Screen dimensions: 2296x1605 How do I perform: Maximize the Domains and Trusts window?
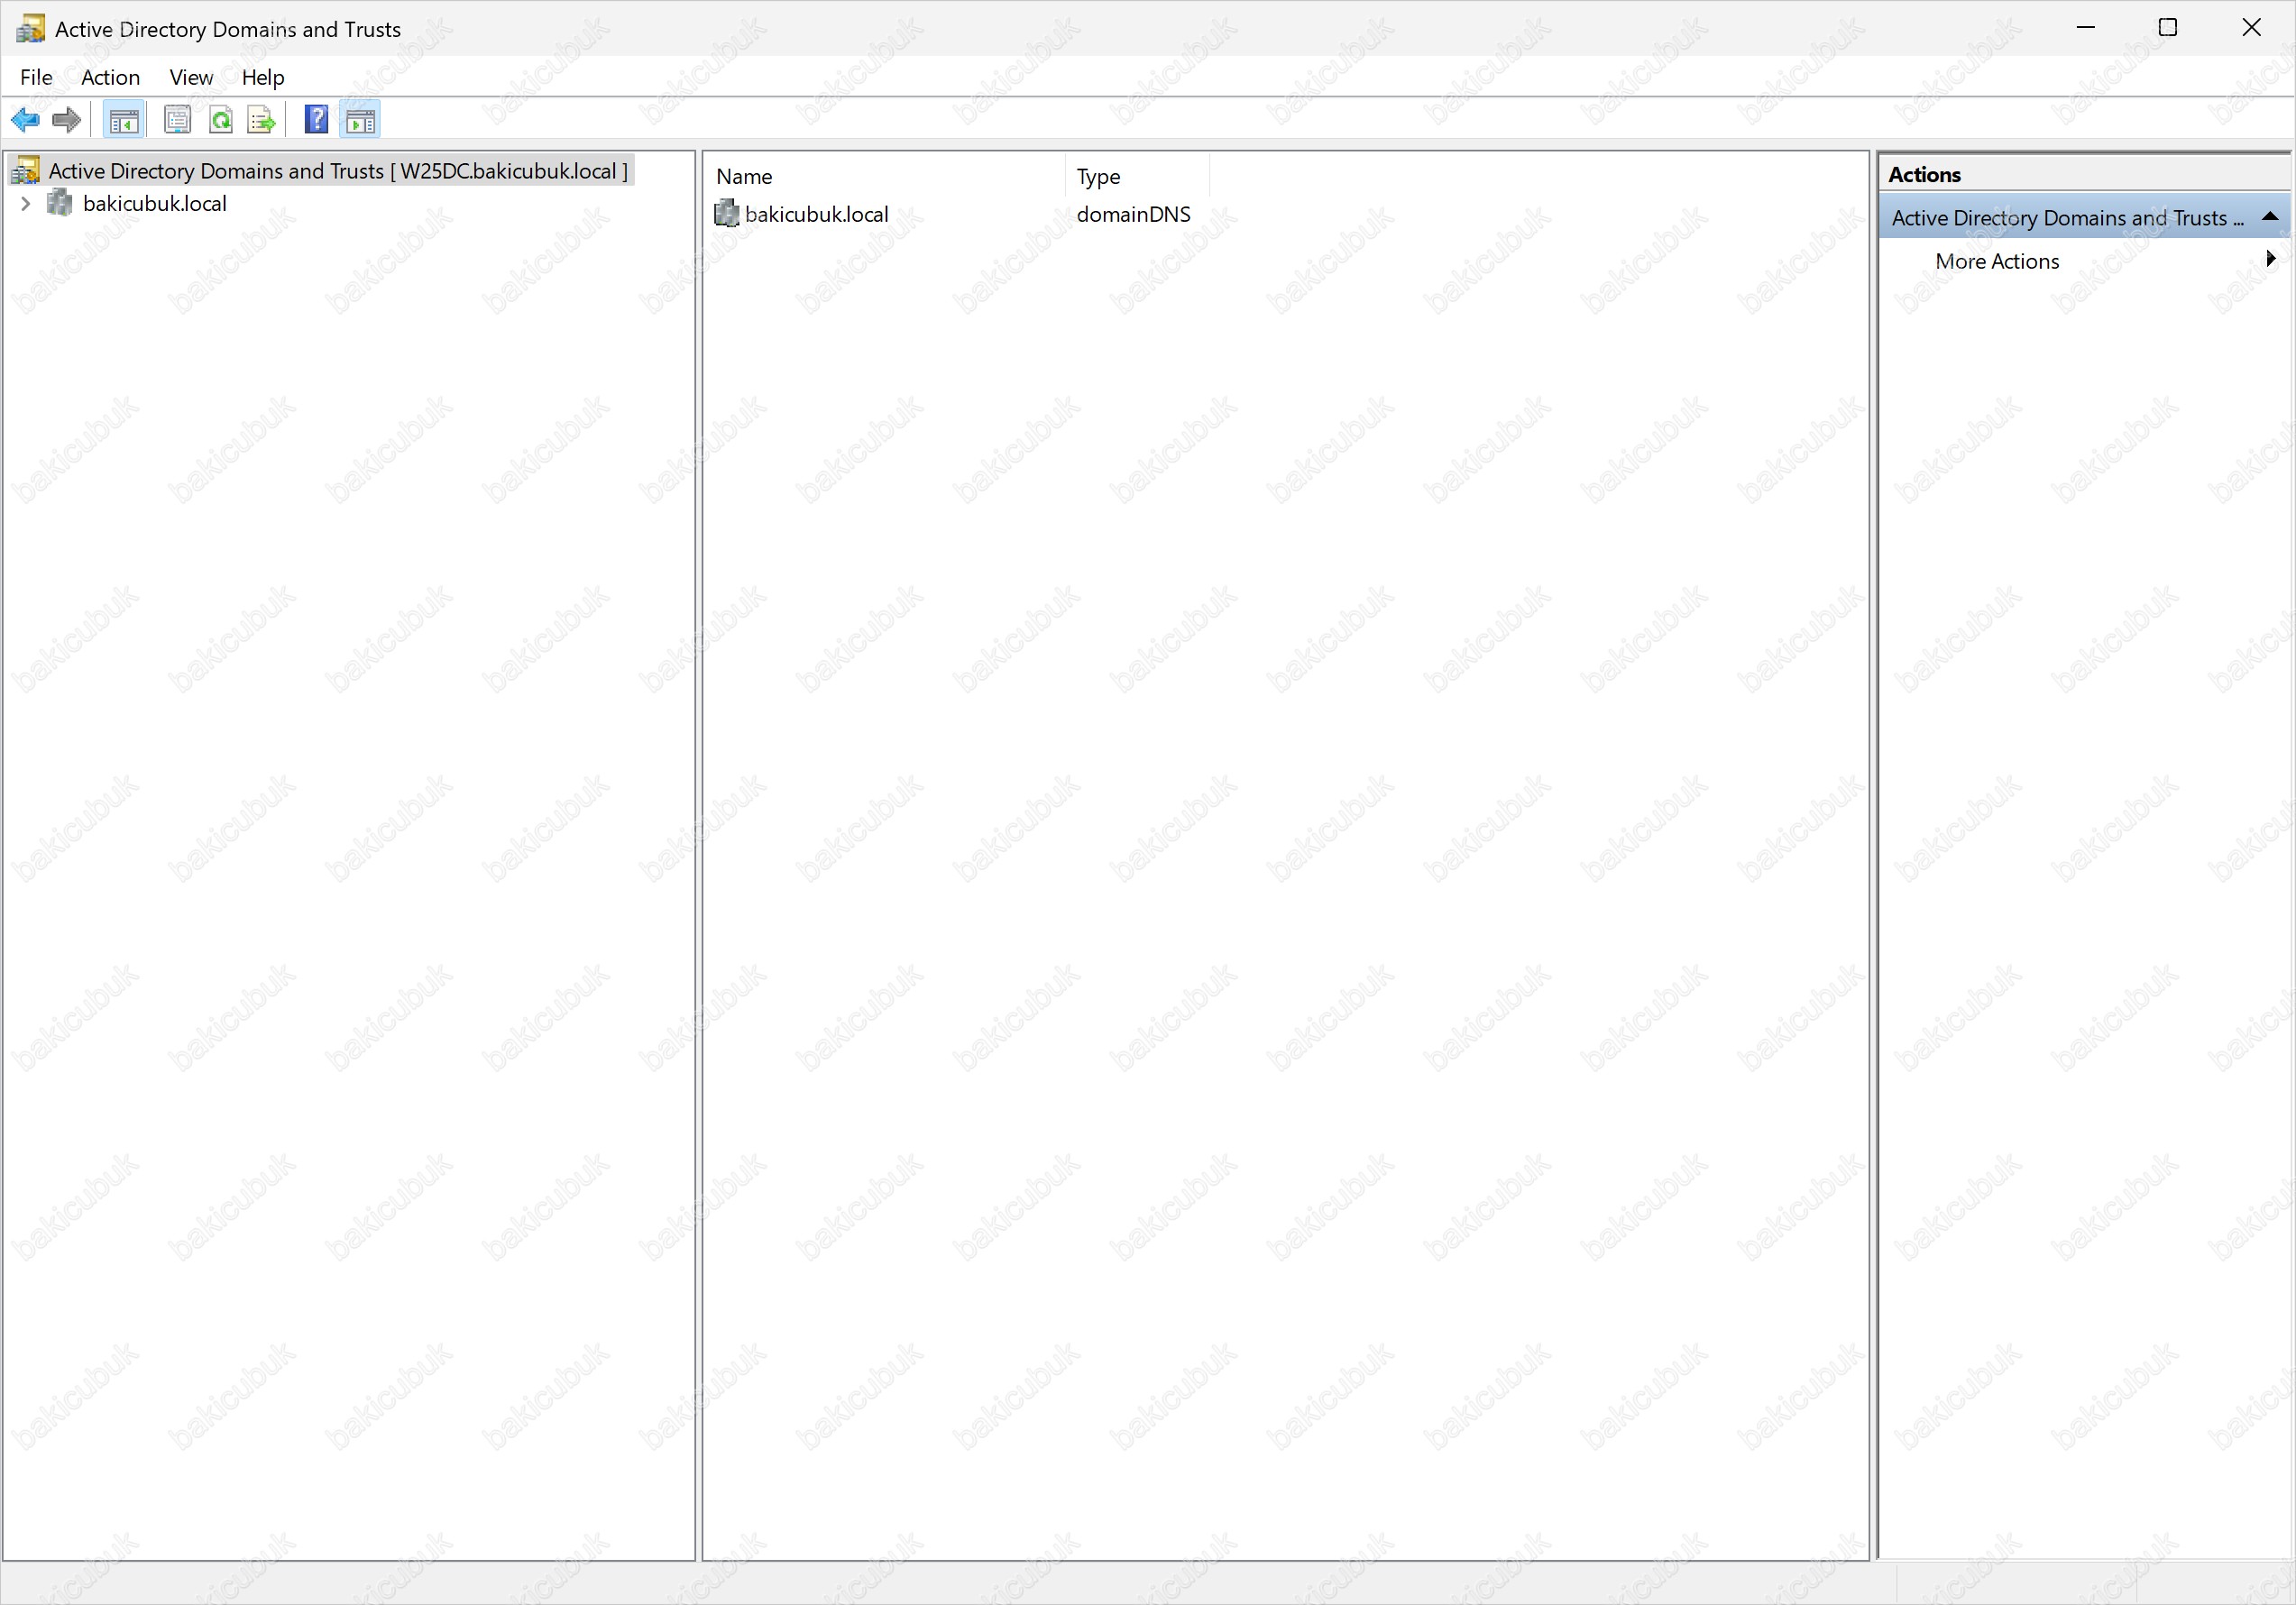coord(2167,28)
